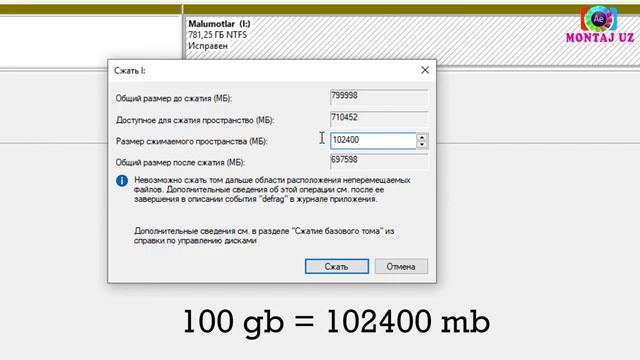Cancel with the Отмена button
Viewport: 640px width, 360px height.
click(401, 267)
